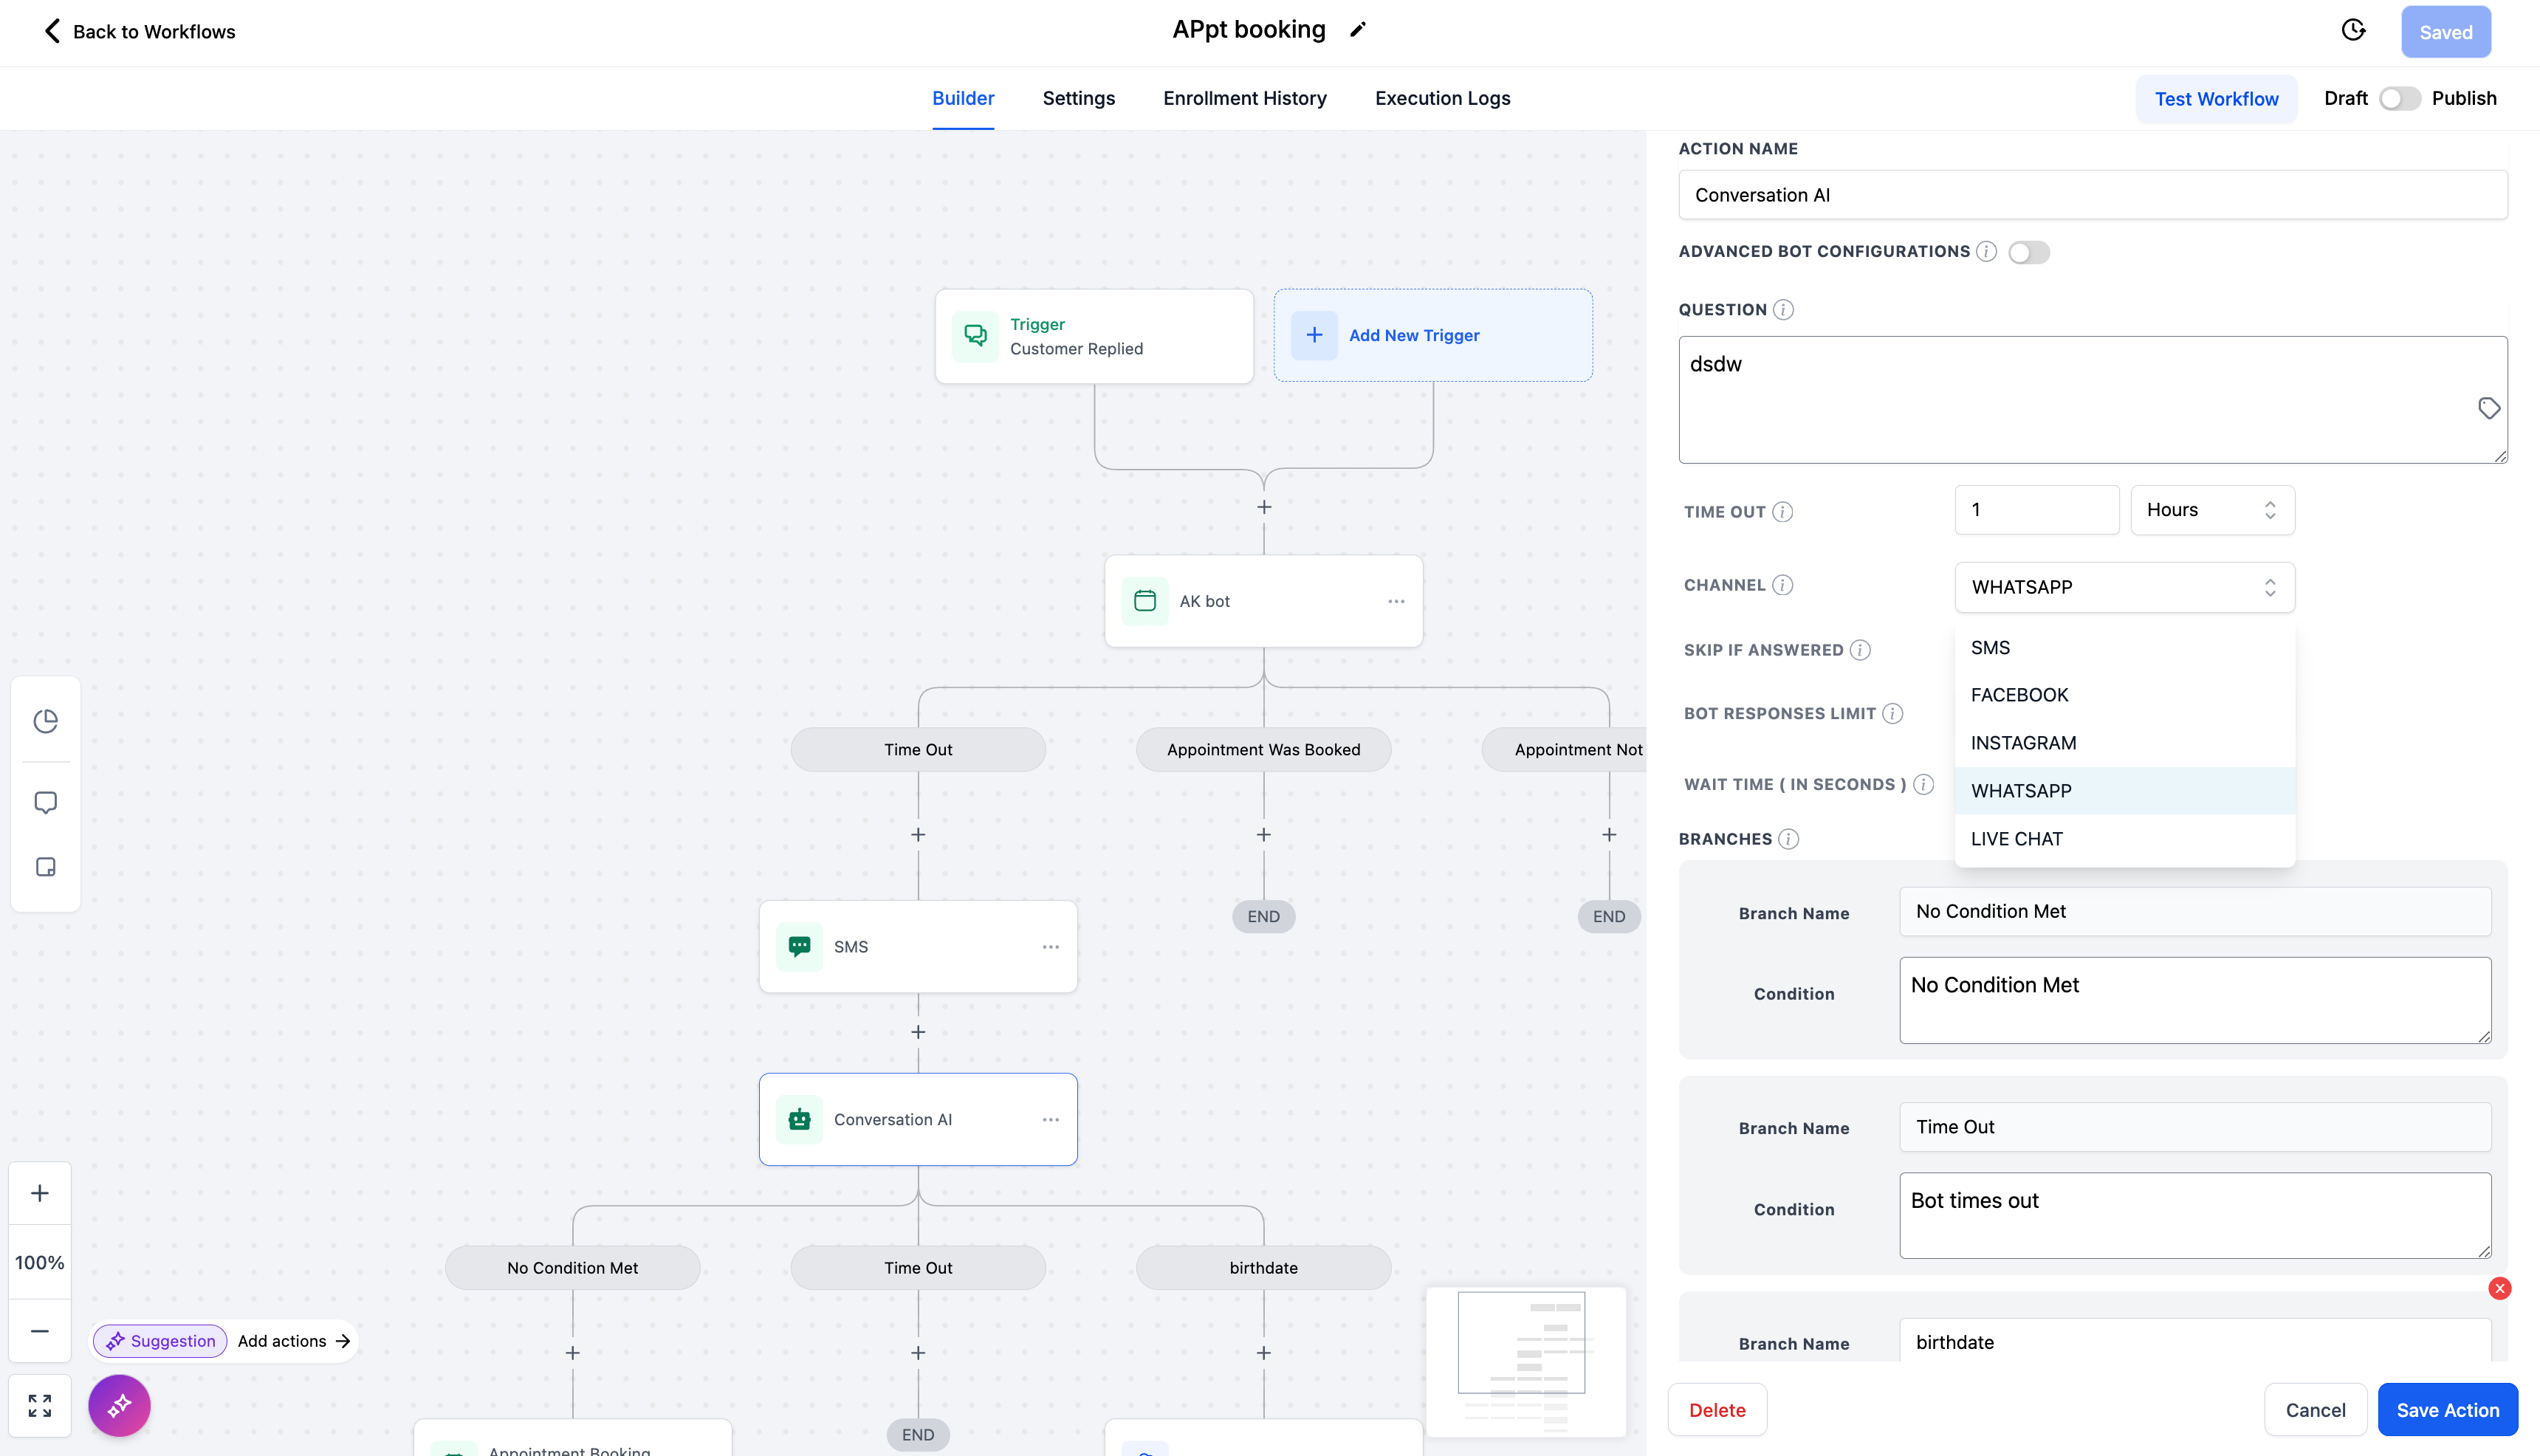
Task: Click the tag icon in Question field
Action: (2488, 408)
